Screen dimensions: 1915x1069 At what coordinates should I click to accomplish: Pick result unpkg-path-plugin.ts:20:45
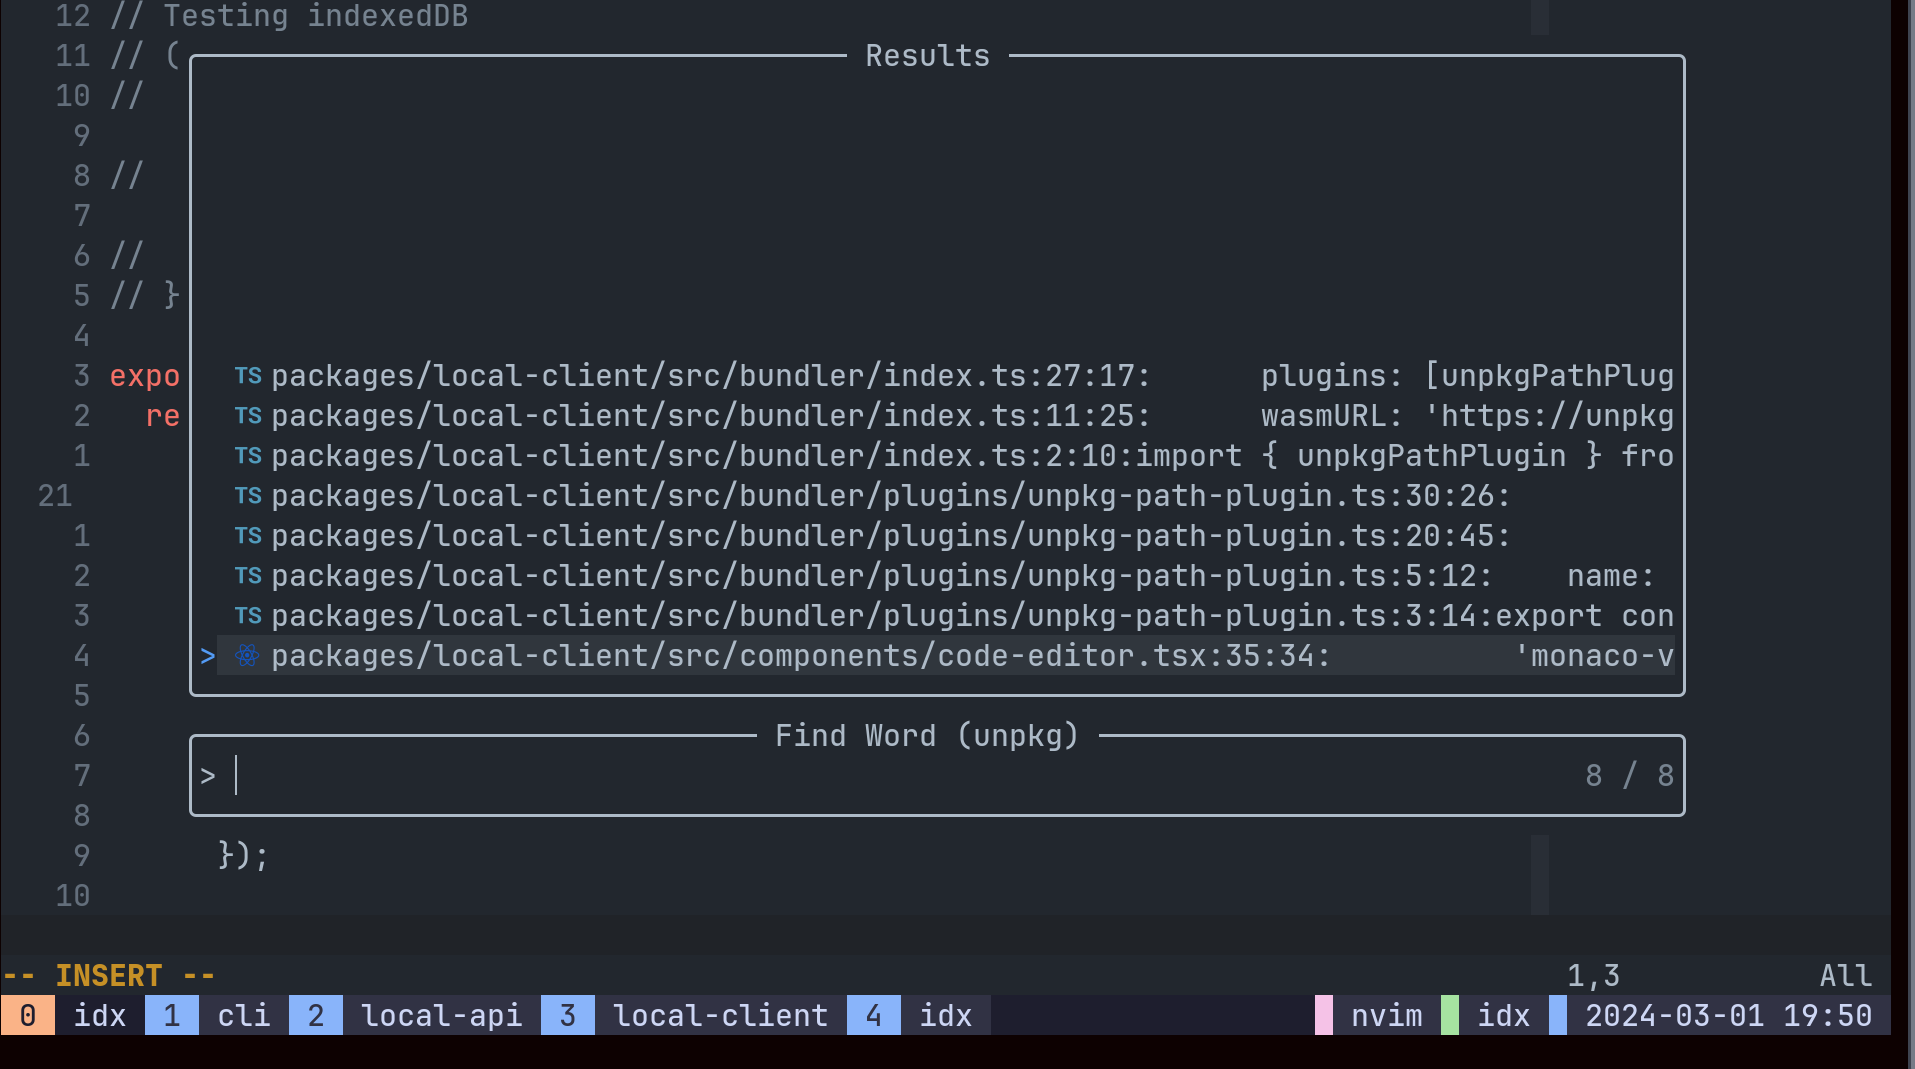[945, 536]
